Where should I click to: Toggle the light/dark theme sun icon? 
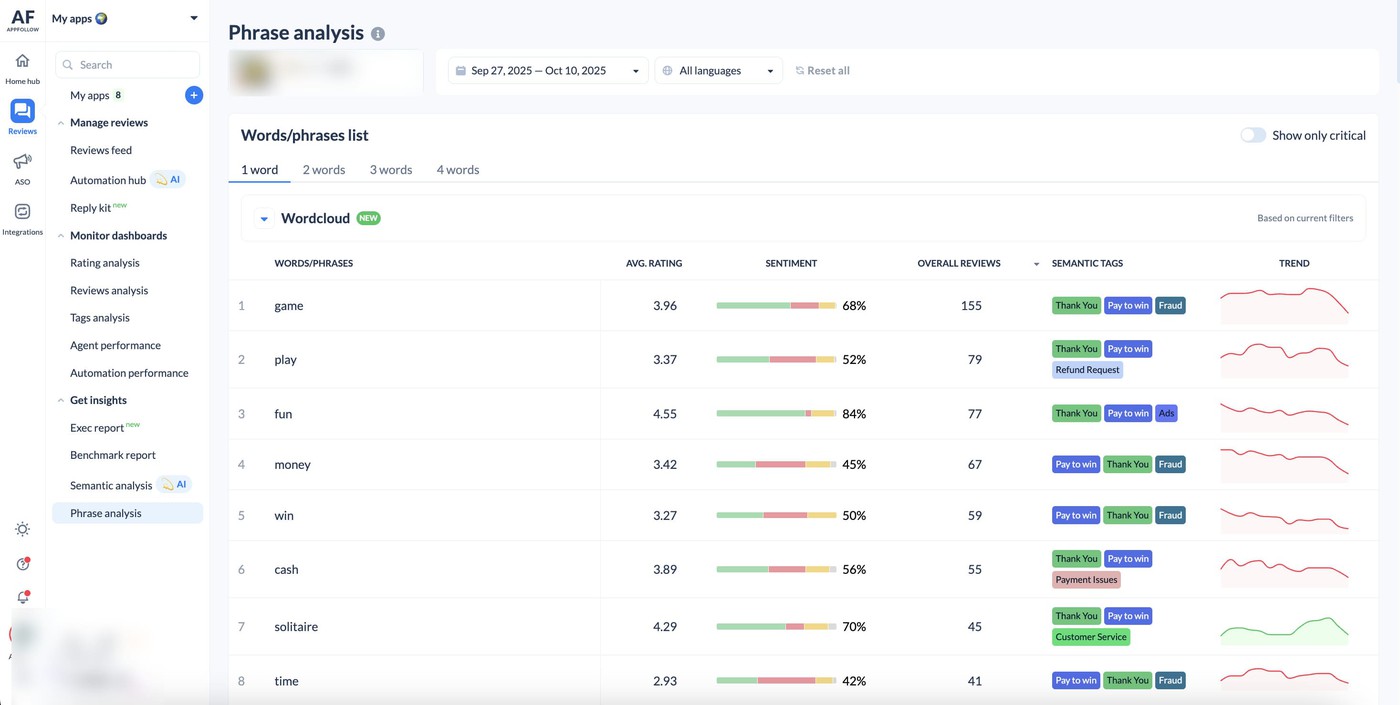coord(22,529)
